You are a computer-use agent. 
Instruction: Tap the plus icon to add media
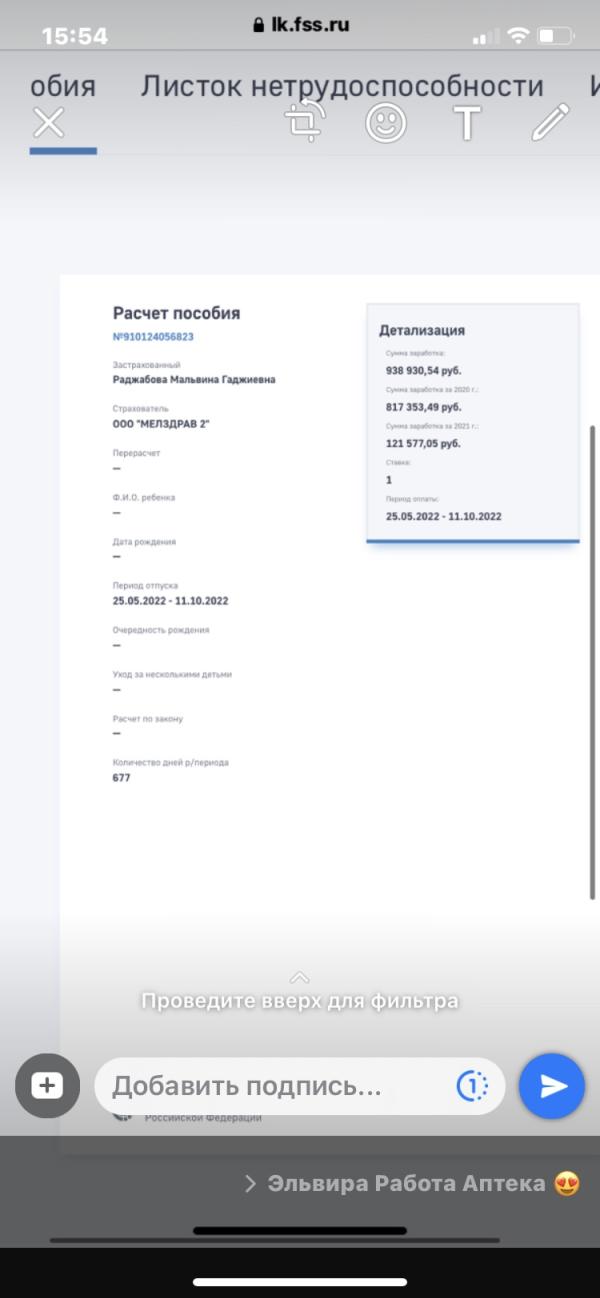coord(47,1086)
